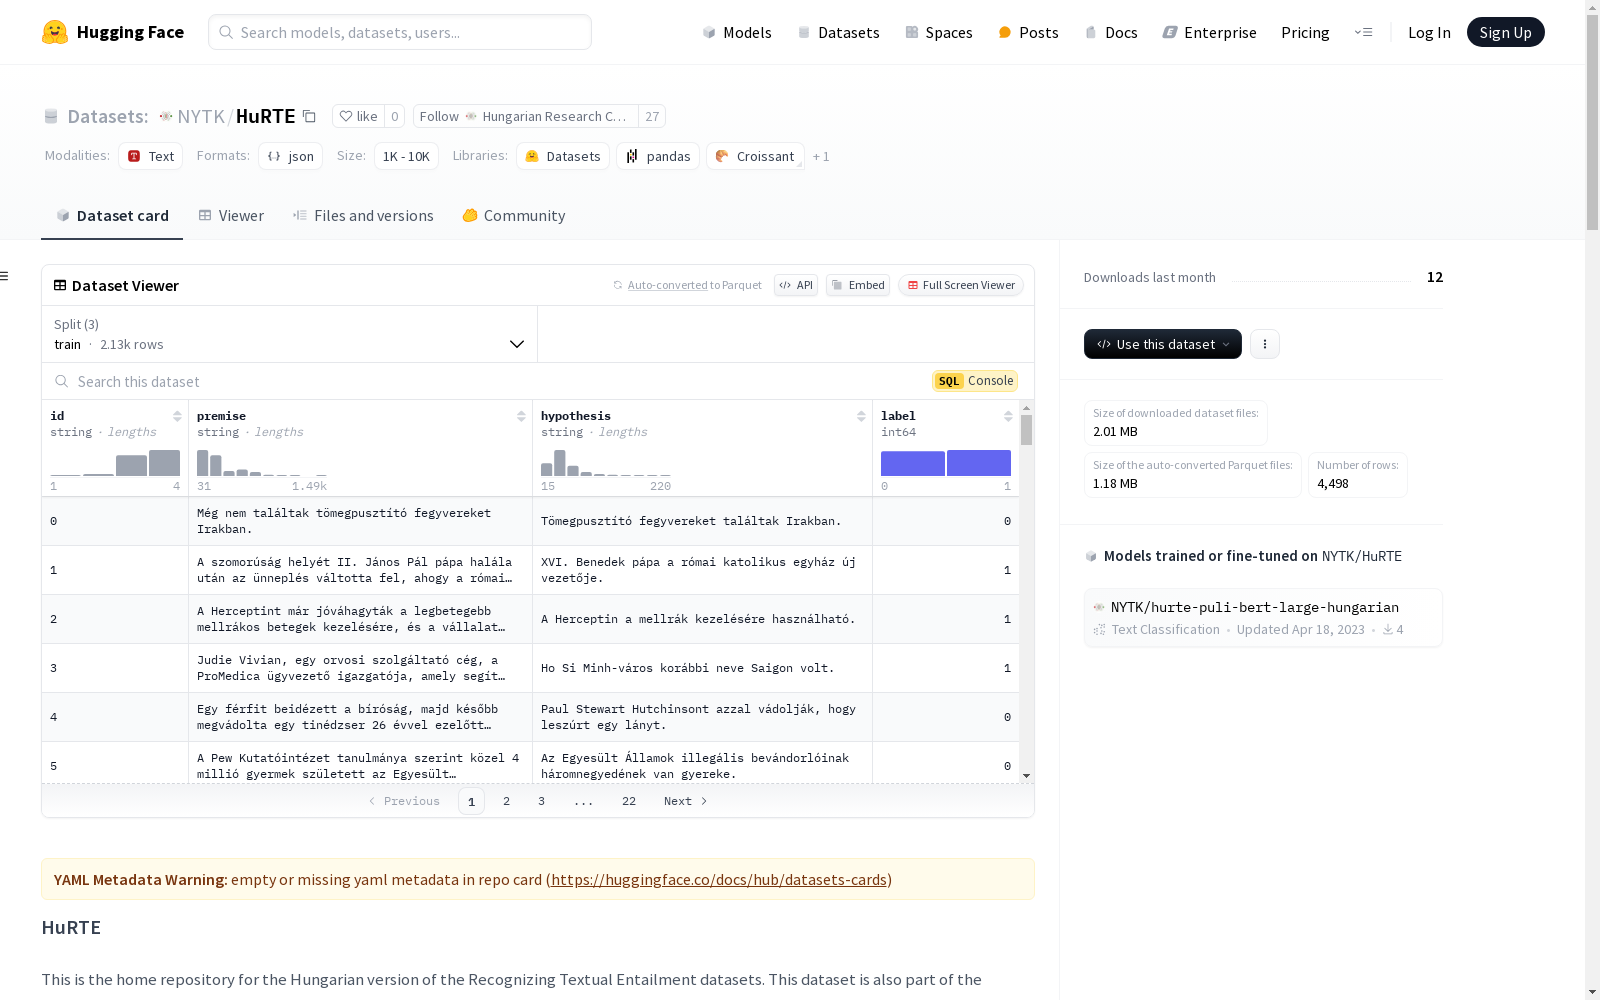Open the Full Screen Viewer

tap(960, 285)
